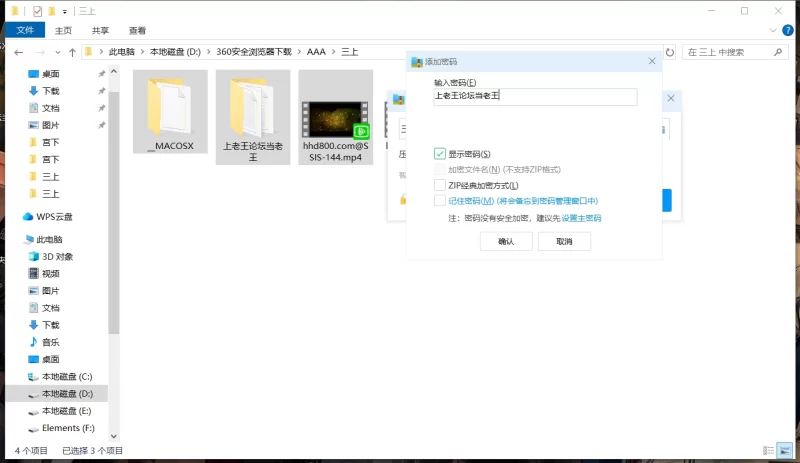Select WPS云盘 in the sidebar
This screenshot has width=800, height=463.
(54, 217)
